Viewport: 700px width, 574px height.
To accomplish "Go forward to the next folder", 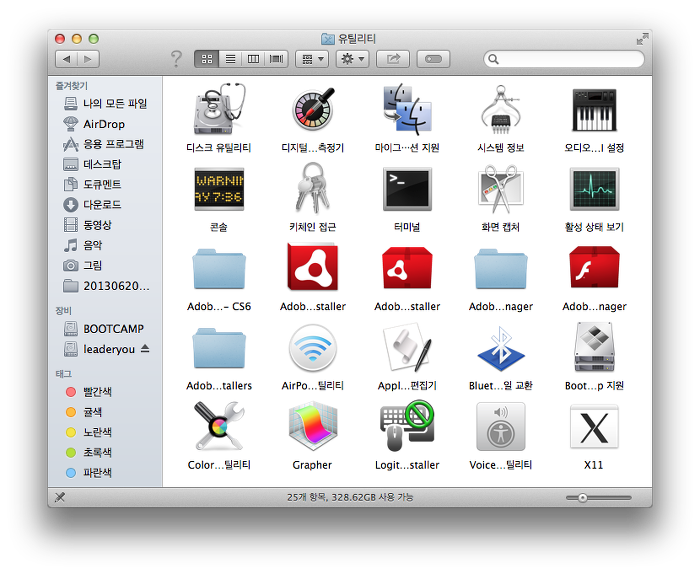I will coord(88,59).
